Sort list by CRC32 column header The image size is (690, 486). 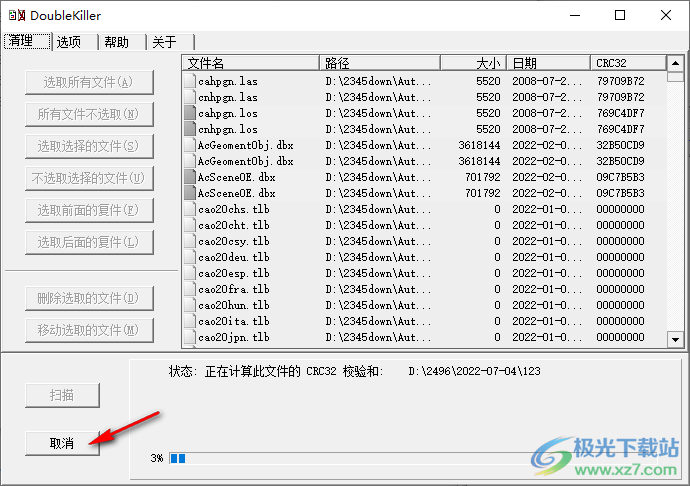(x=628, y=63)
